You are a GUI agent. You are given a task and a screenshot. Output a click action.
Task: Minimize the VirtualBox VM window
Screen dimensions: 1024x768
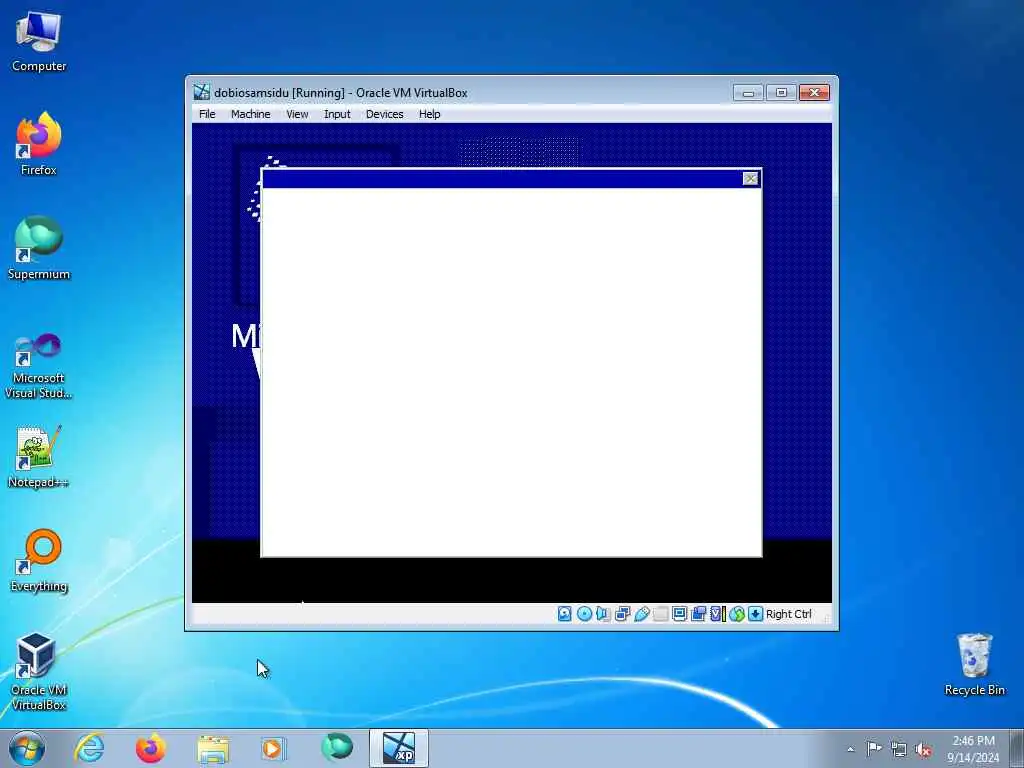pos(748,93)
